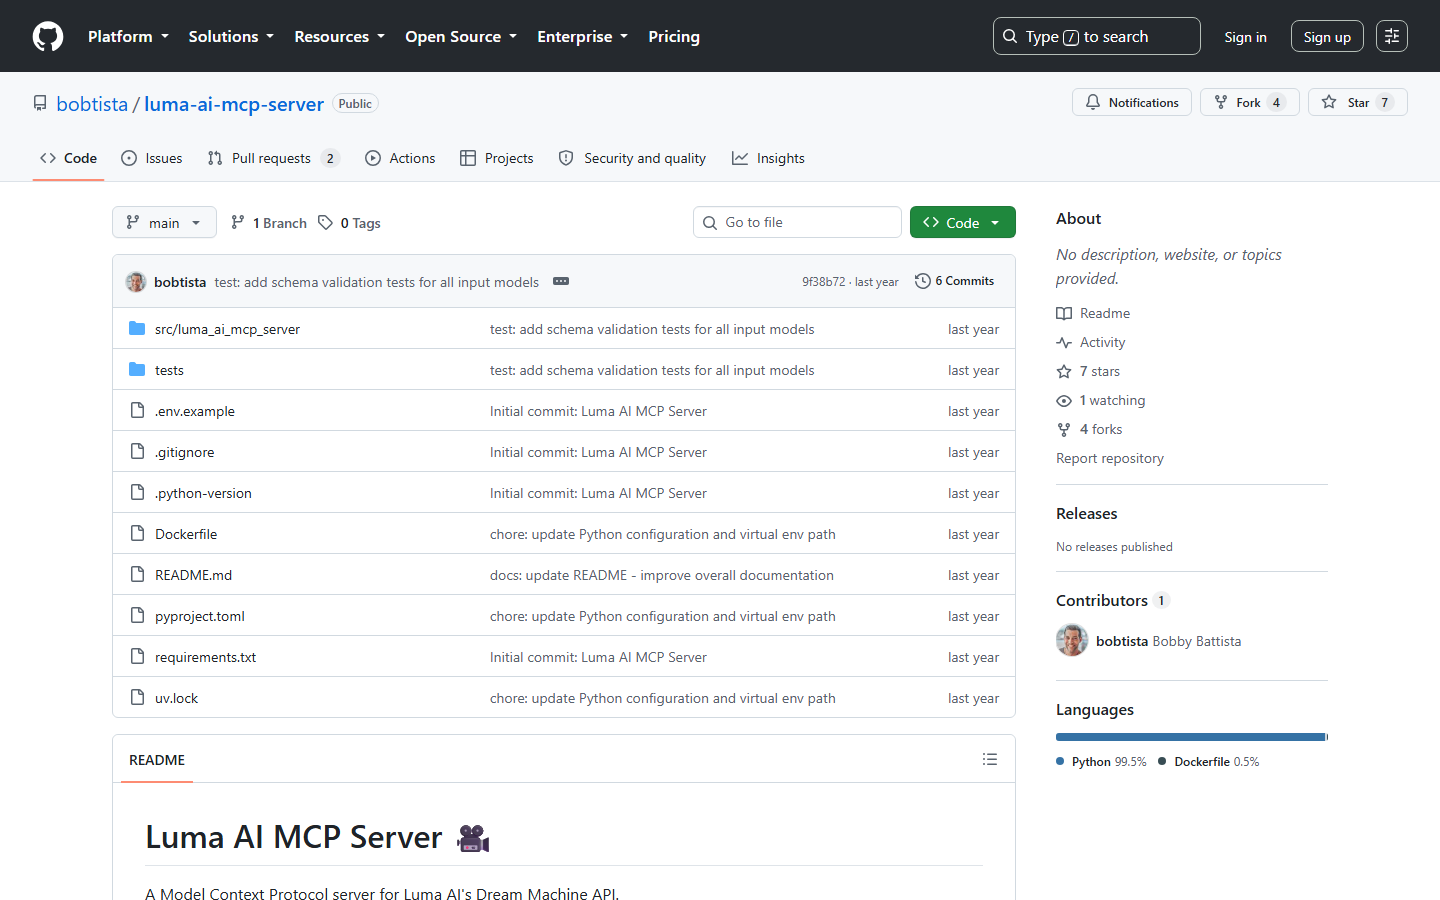Image resolution: width=1440 pixels, height=900 pixels.
Task: Click the README.md file icon
Action: point(137,574)
